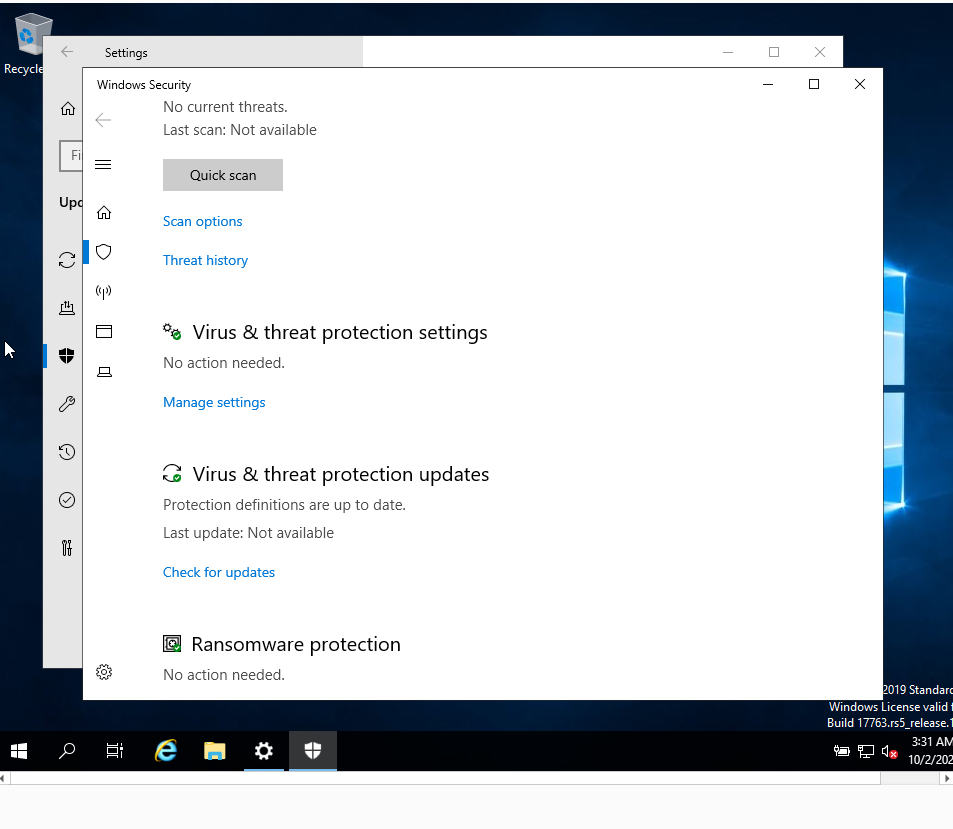This screenshot has height=829, width=953.
Task: Open Windows Security settings gear icon
Action: tap(104, 672)
